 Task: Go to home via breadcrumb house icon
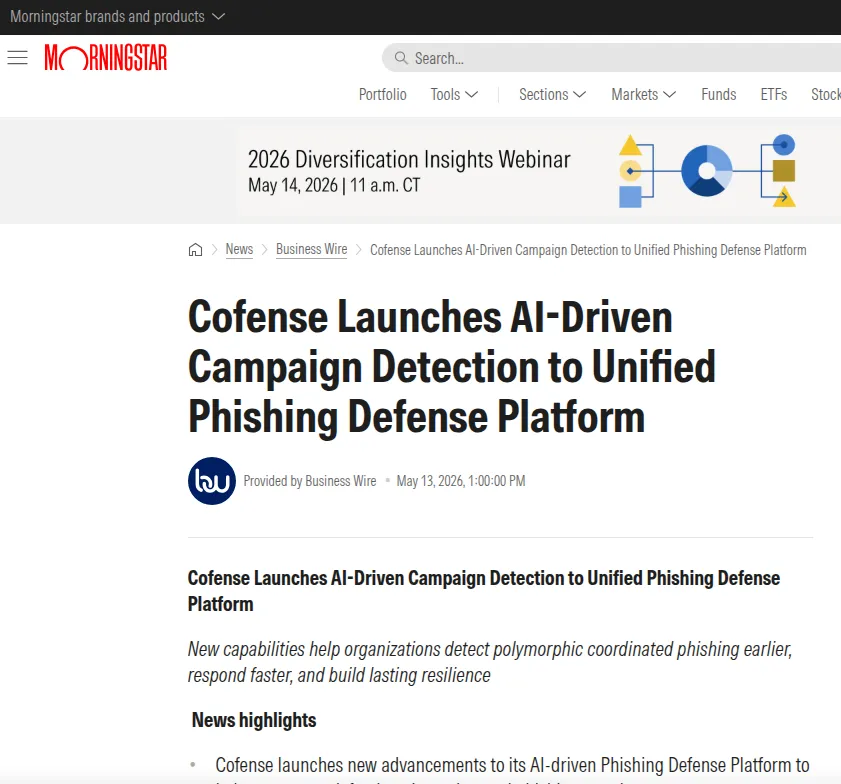pyautogui.click(x=195, y=250)
